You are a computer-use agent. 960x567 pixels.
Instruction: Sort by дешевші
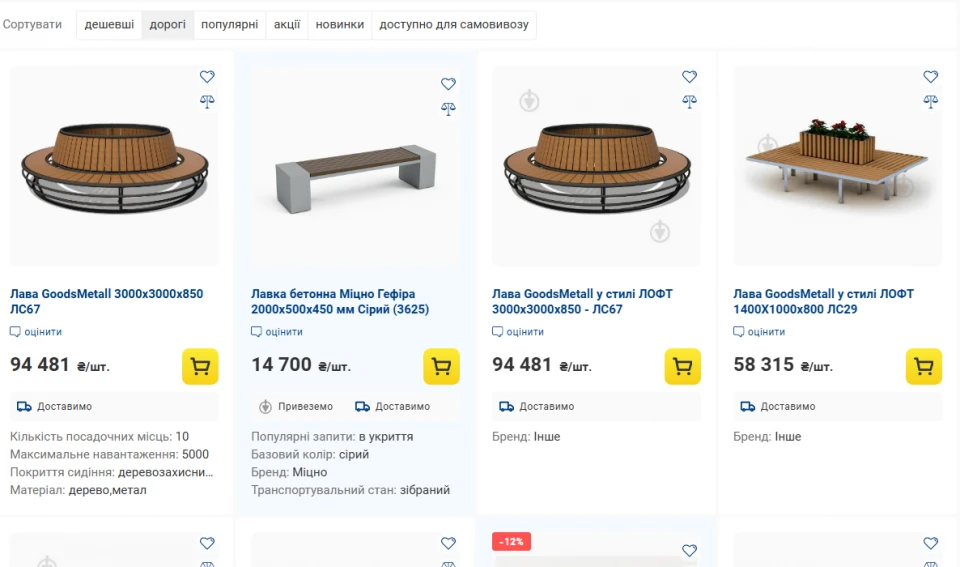[x=109, y=25]
